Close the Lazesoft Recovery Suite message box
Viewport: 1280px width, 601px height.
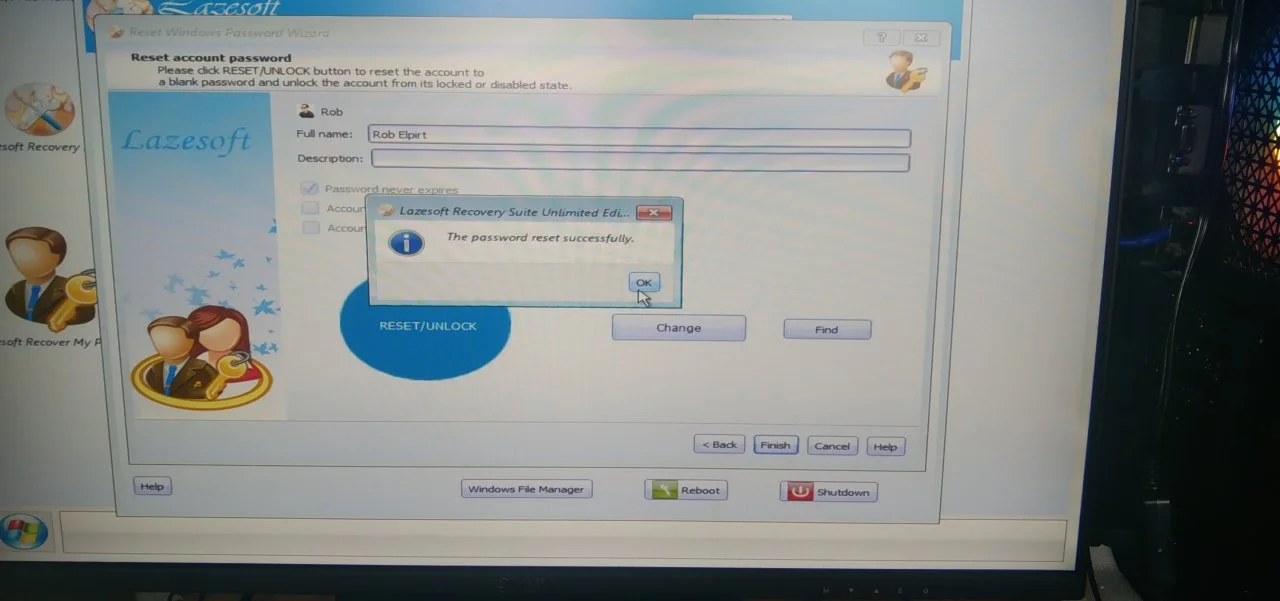[x=653, y=212]
